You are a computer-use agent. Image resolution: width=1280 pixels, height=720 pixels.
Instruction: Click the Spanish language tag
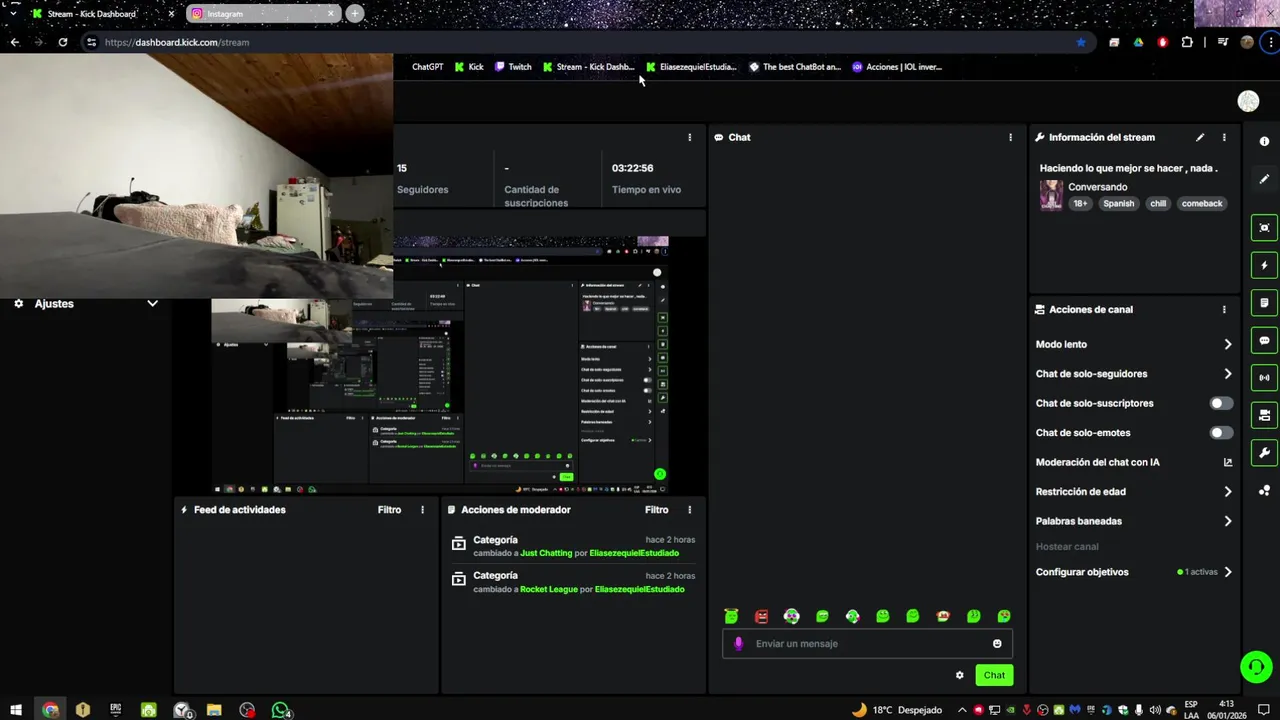pos(1118,203)
